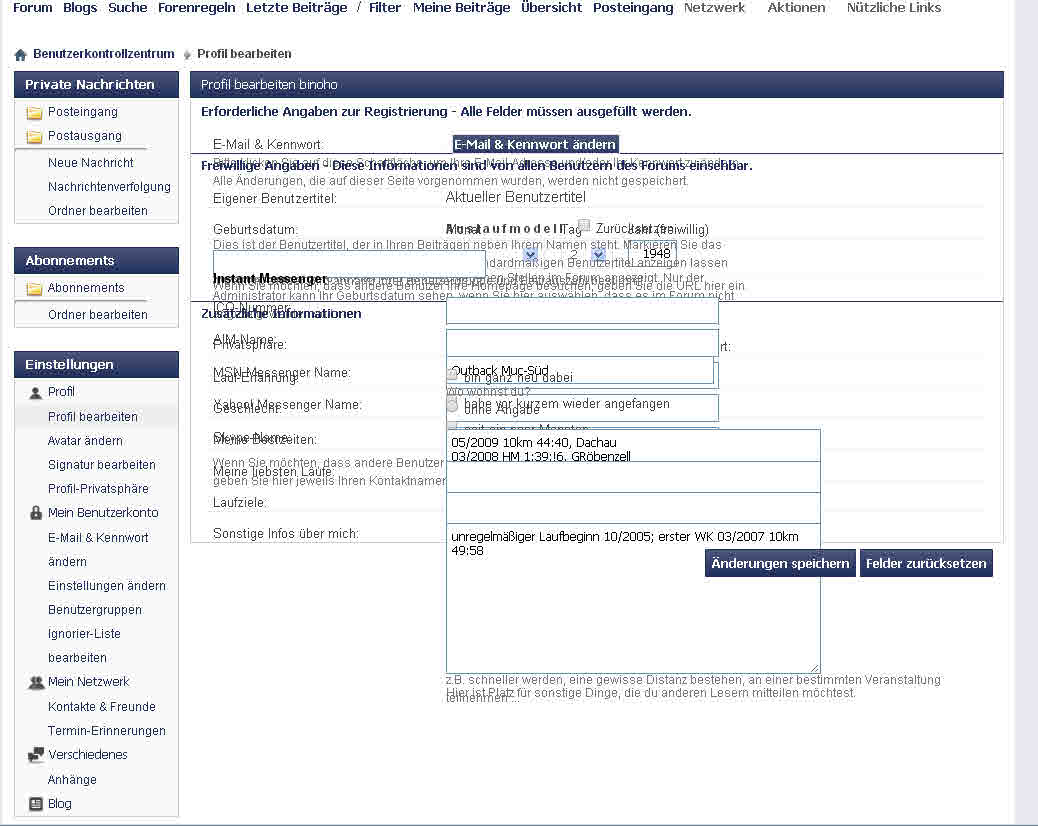Click the Posteingang folder icon
The width and height of the screenshot is (1038, 826).
tap(34, 113)
